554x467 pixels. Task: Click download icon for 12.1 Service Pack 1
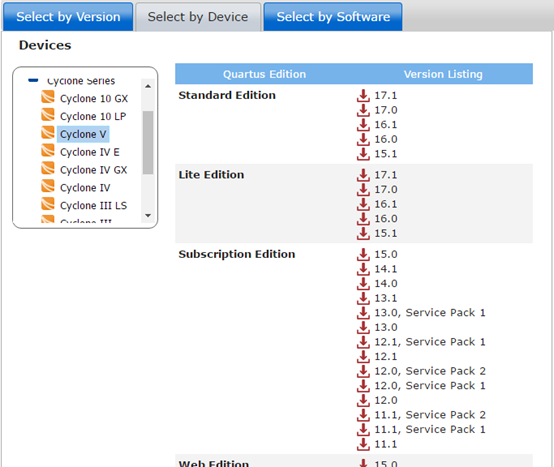[363, 342]
